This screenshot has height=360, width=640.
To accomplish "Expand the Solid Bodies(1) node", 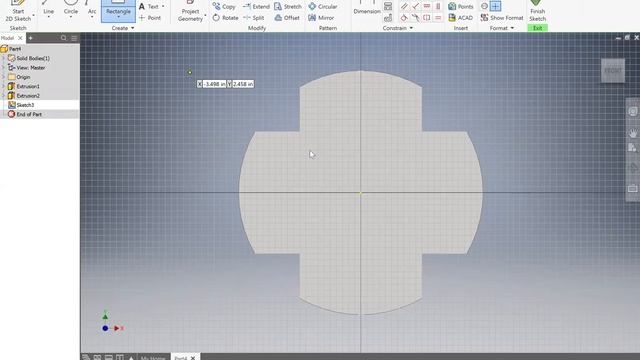I will 3,58.
